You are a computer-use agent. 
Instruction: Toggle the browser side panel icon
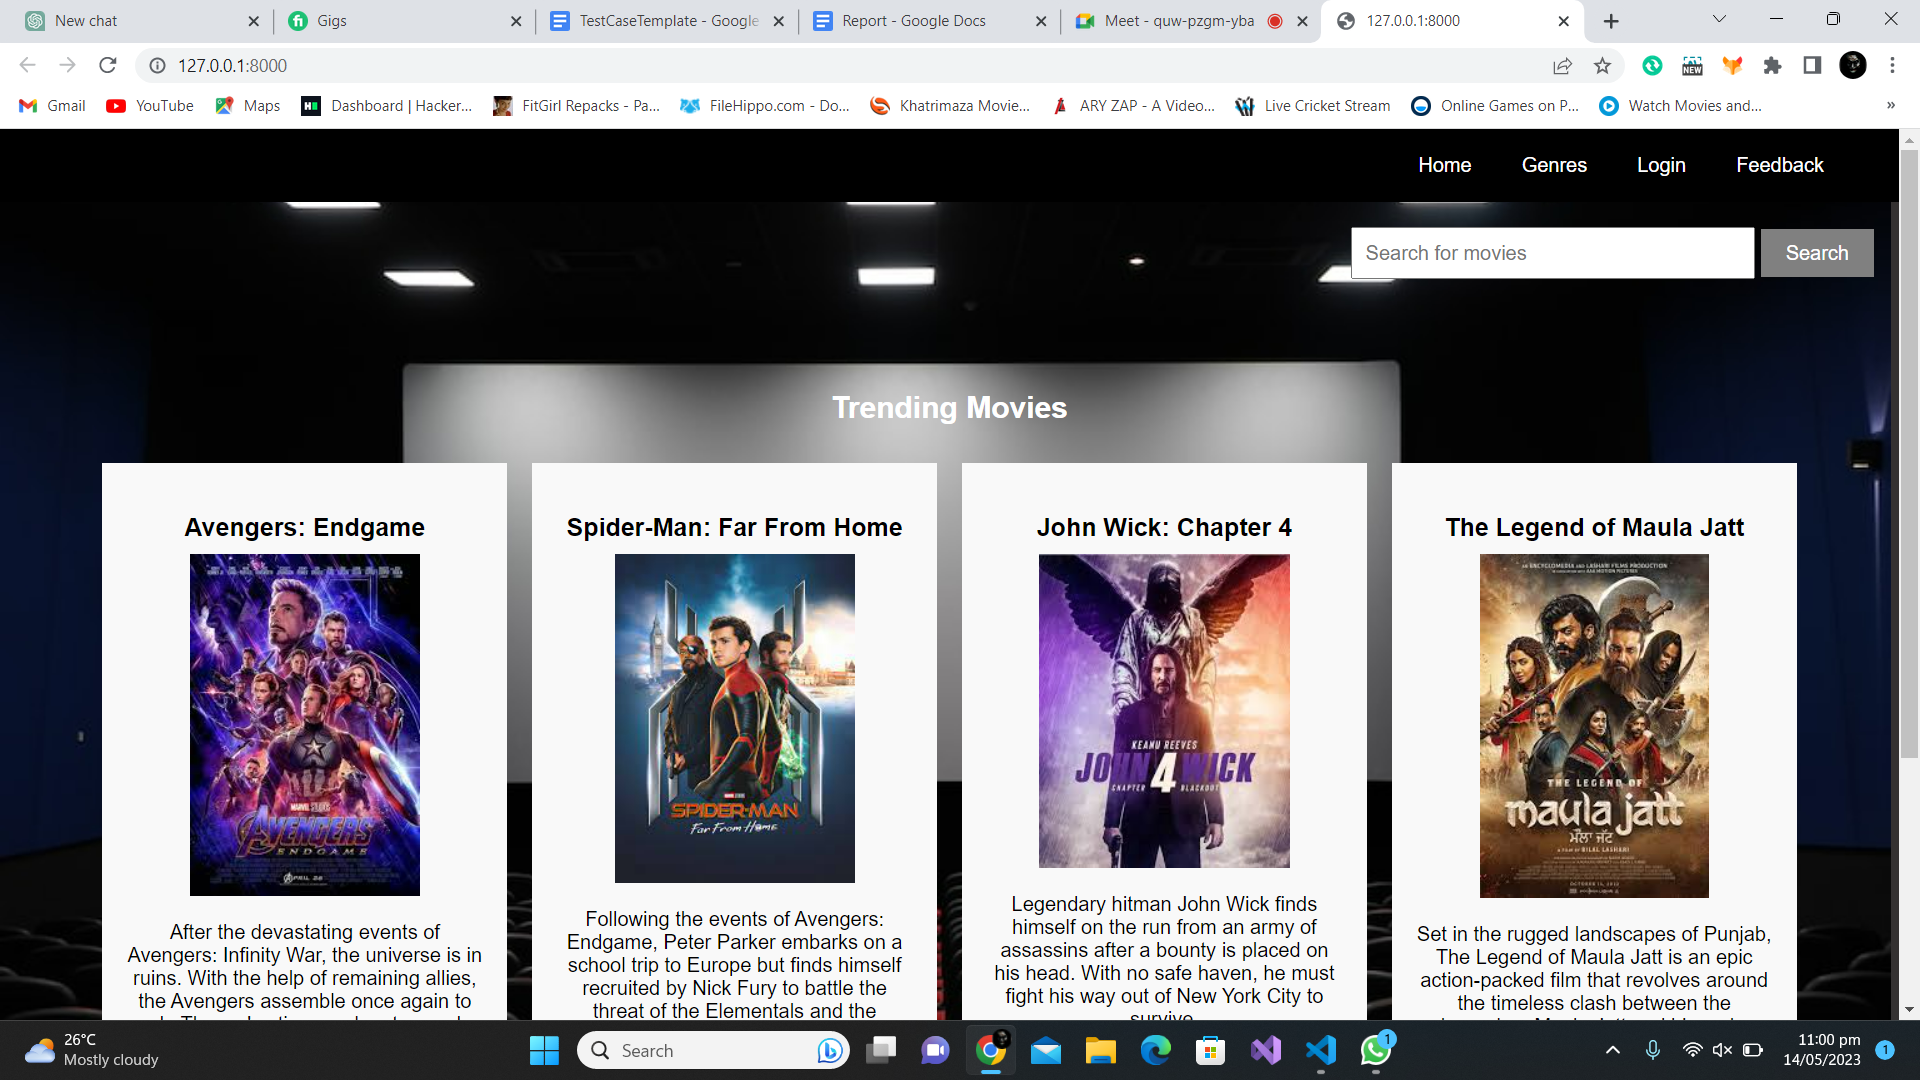pos(1812,65)
